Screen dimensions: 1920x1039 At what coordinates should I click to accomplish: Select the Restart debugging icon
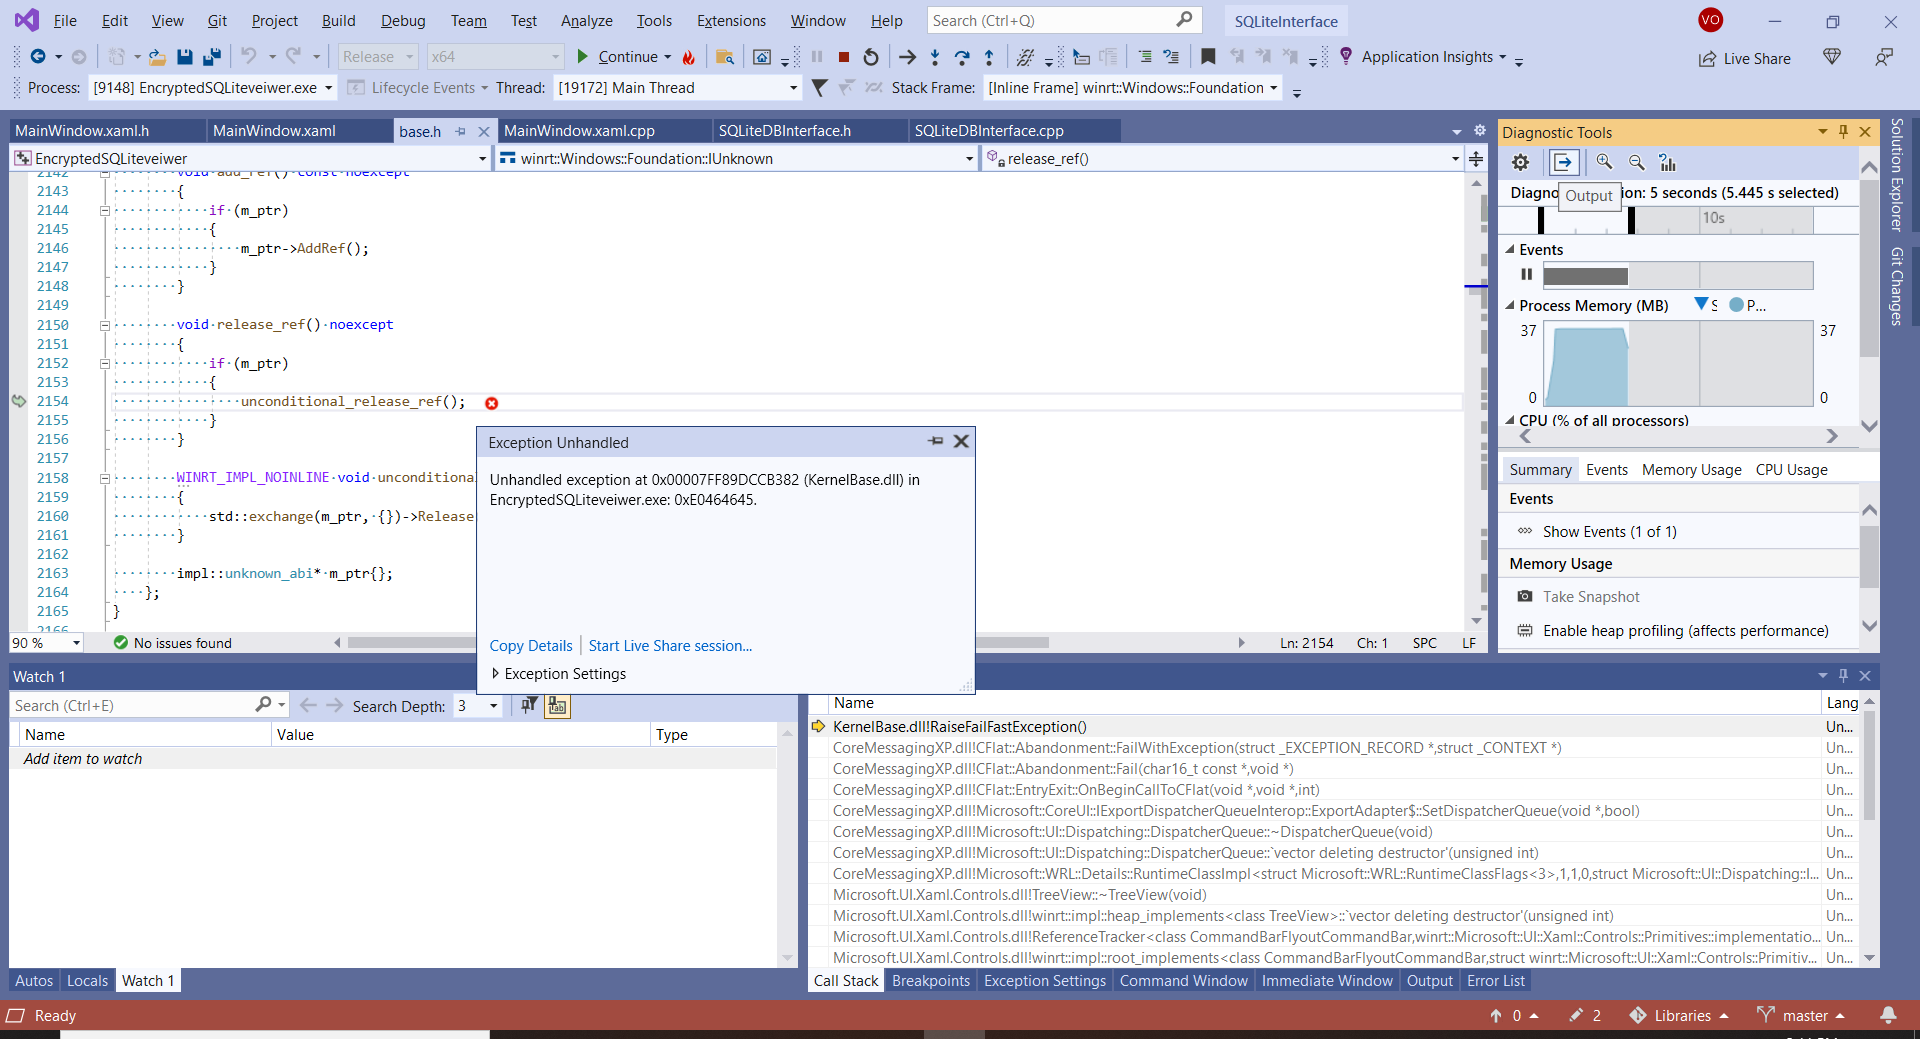(870, 57)
